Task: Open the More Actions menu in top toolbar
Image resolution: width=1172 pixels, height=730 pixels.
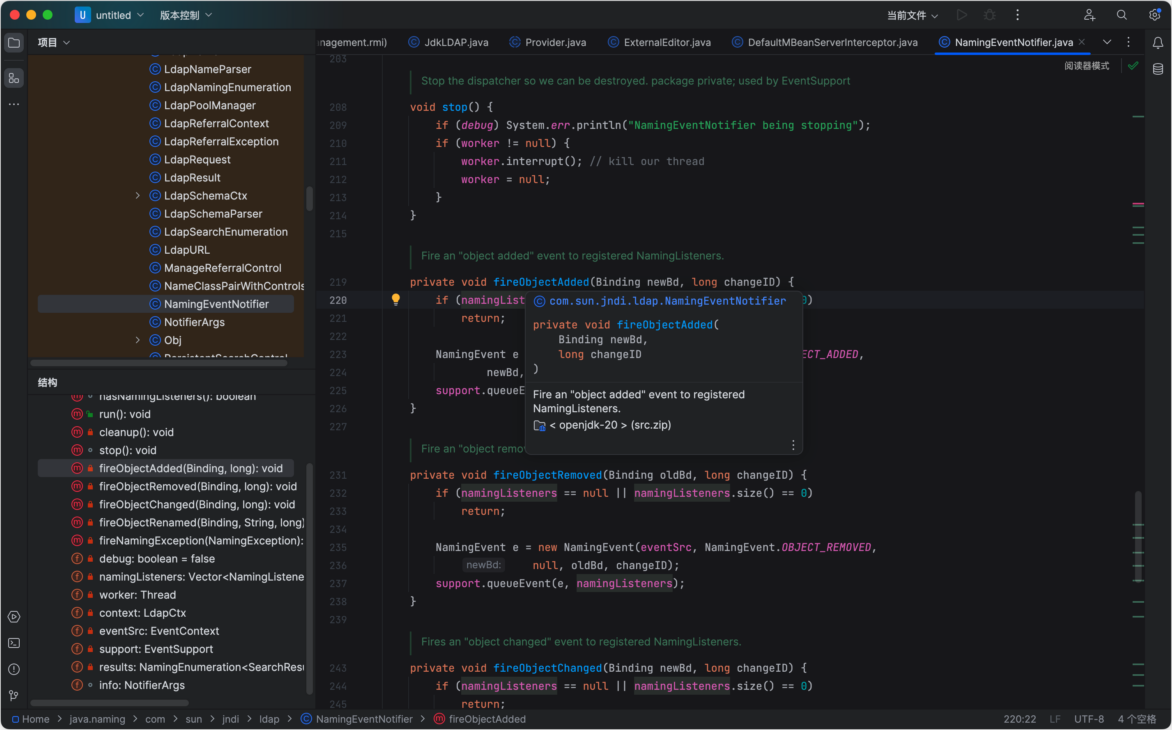Action: pyautogui.click(x=1017, y=15)
